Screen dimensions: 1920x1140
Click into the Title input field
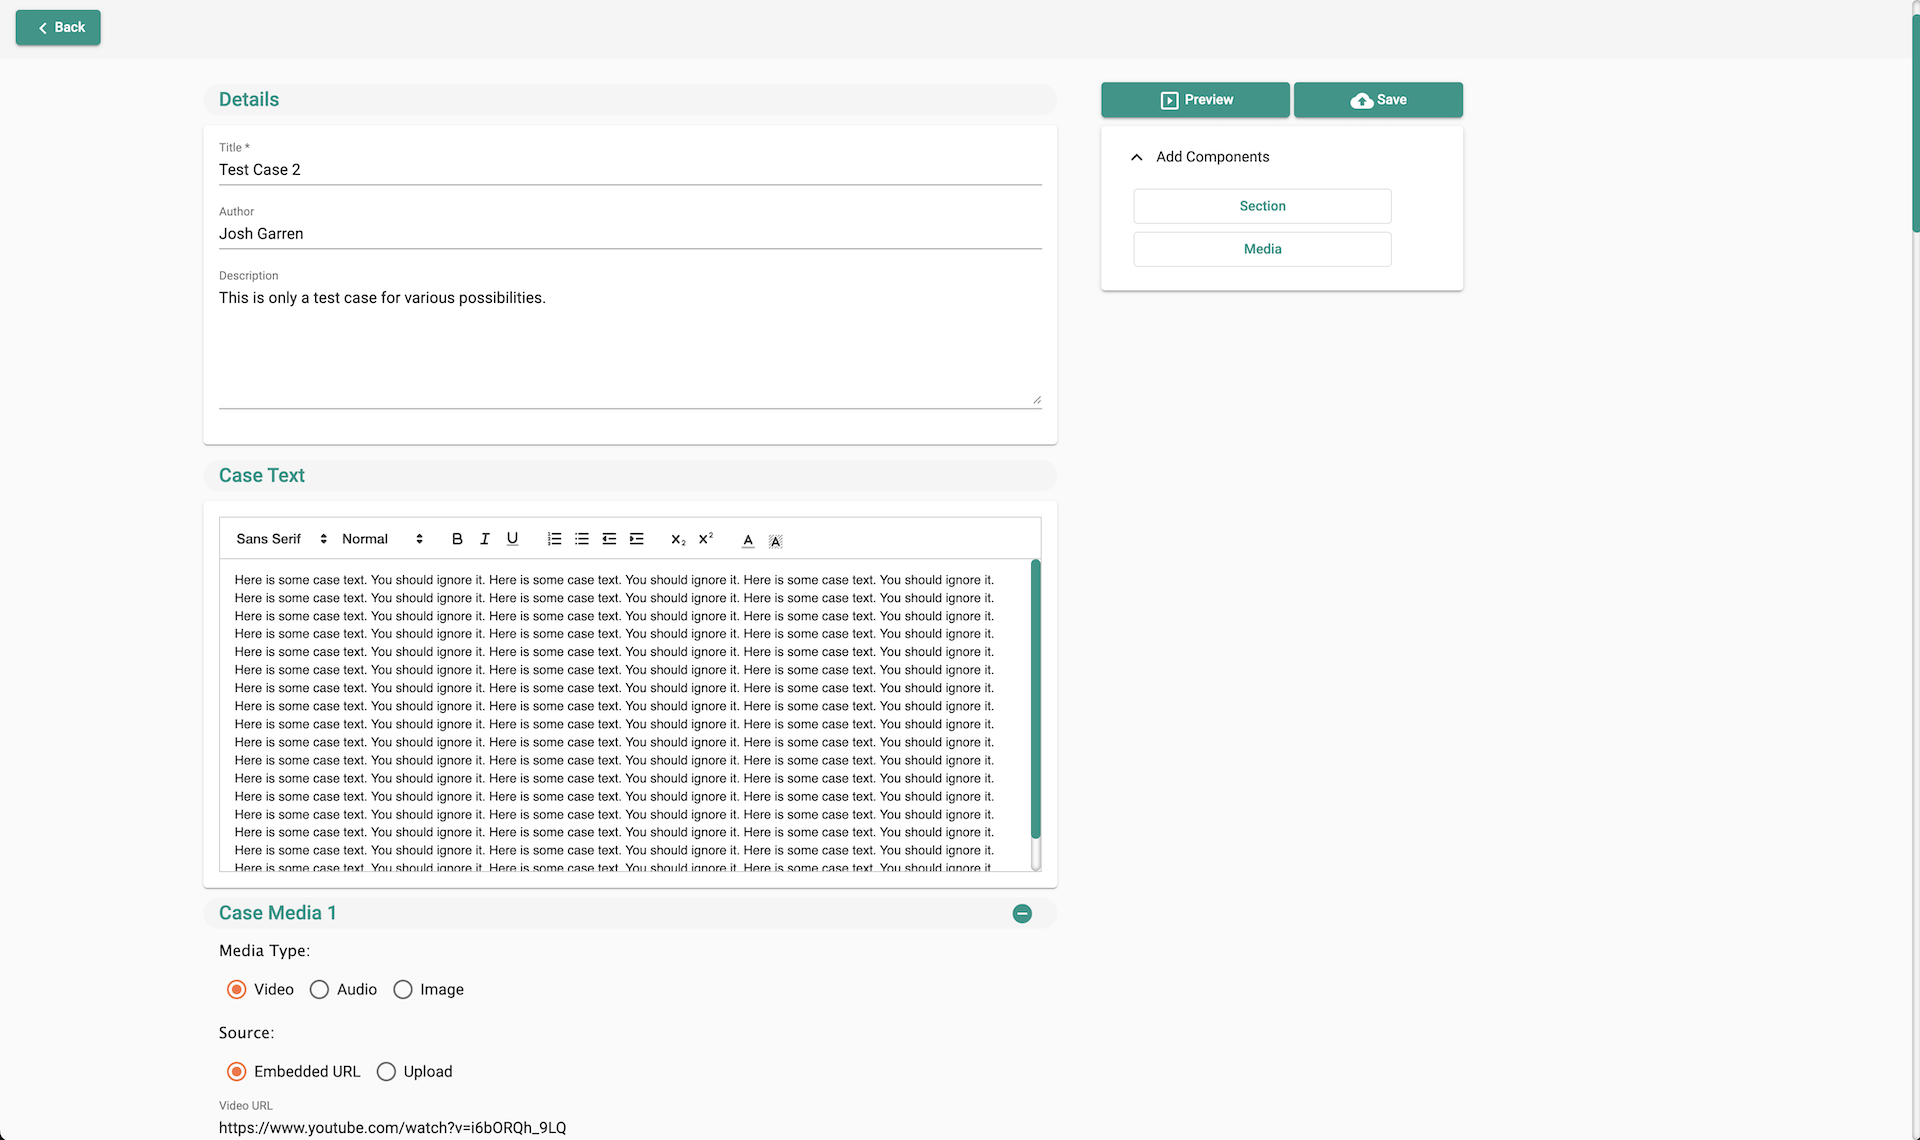point(630,170)
